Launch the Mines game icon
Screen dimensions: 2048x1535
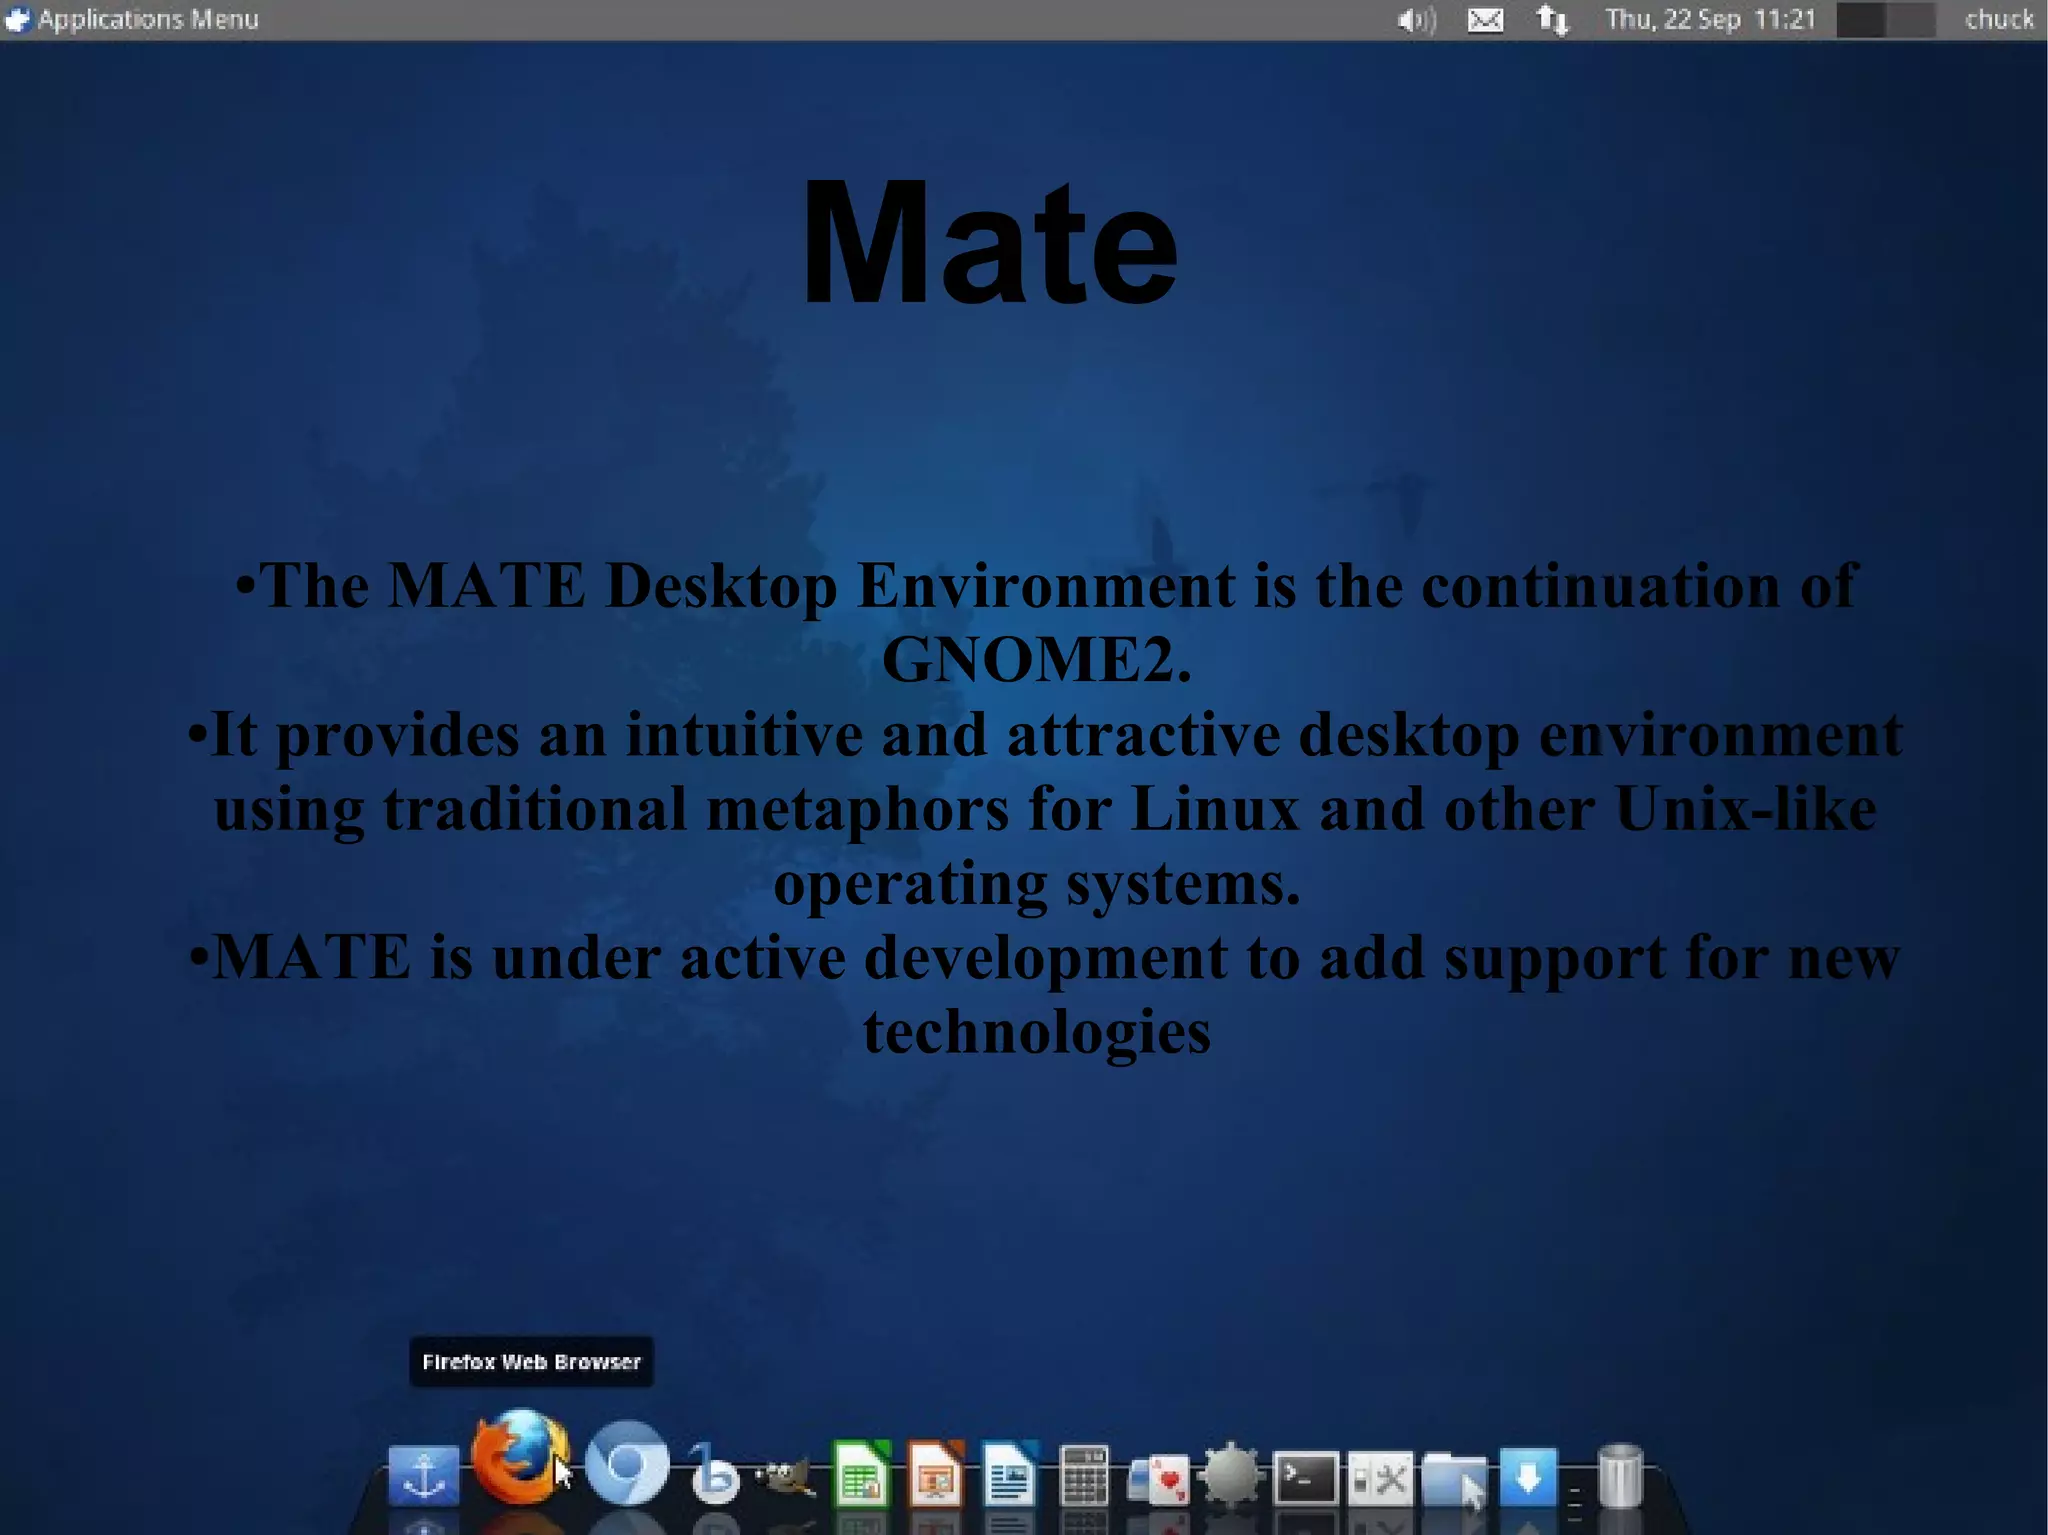pos(1231,1474)
